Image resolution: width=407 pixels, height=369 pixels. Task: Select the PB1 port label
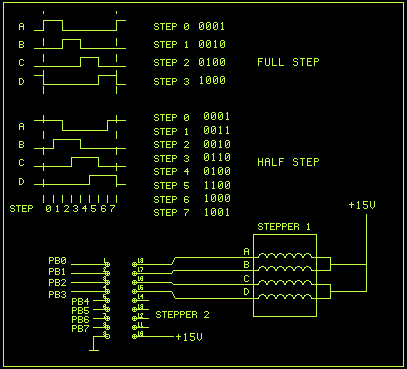[x=57, y=271]
